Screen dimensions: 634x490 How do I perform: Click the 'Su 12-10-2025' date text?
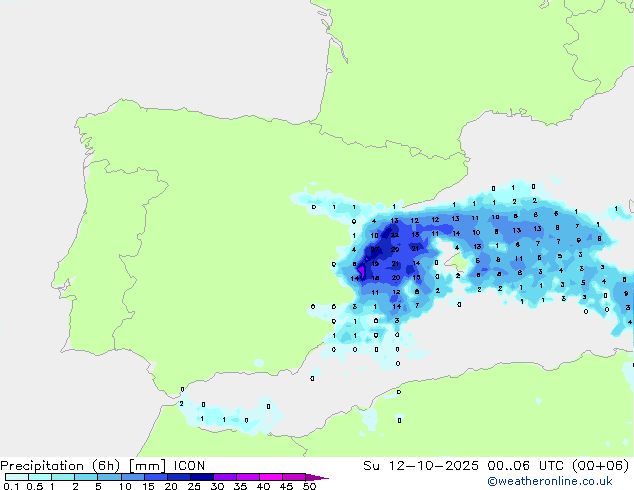coord(421,466)
